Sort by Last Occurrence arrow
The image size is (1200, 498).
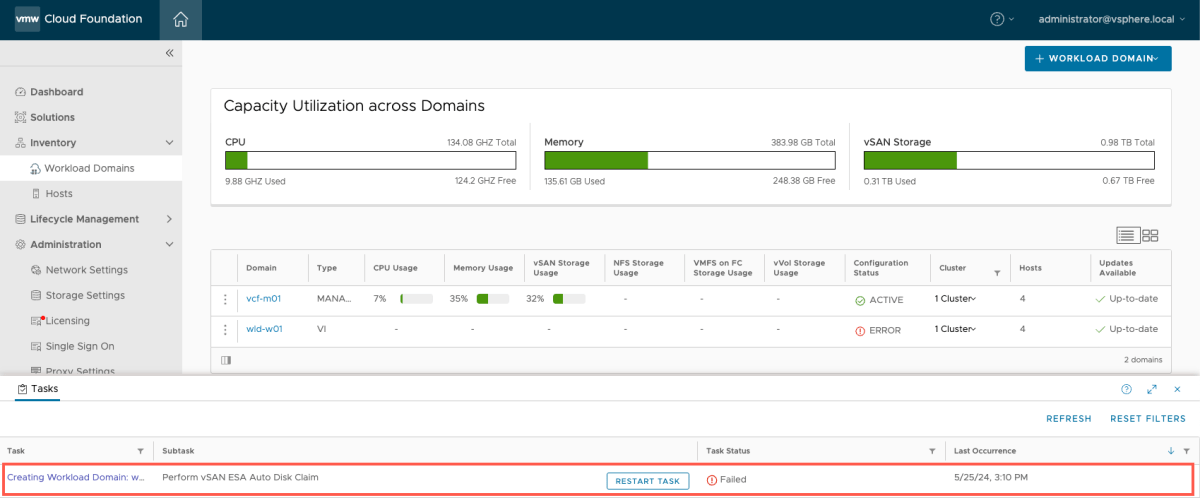point(1171,451)
